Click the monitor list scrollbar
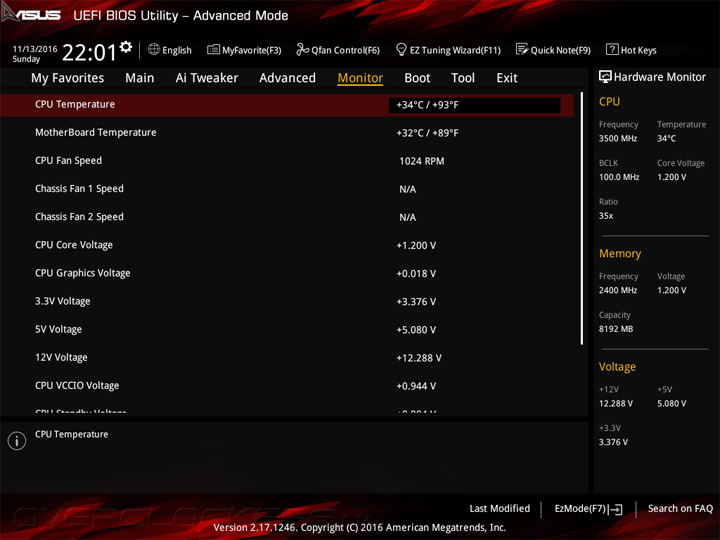The height and width of the screenshot is (540, 720). [x=582, y=218]
